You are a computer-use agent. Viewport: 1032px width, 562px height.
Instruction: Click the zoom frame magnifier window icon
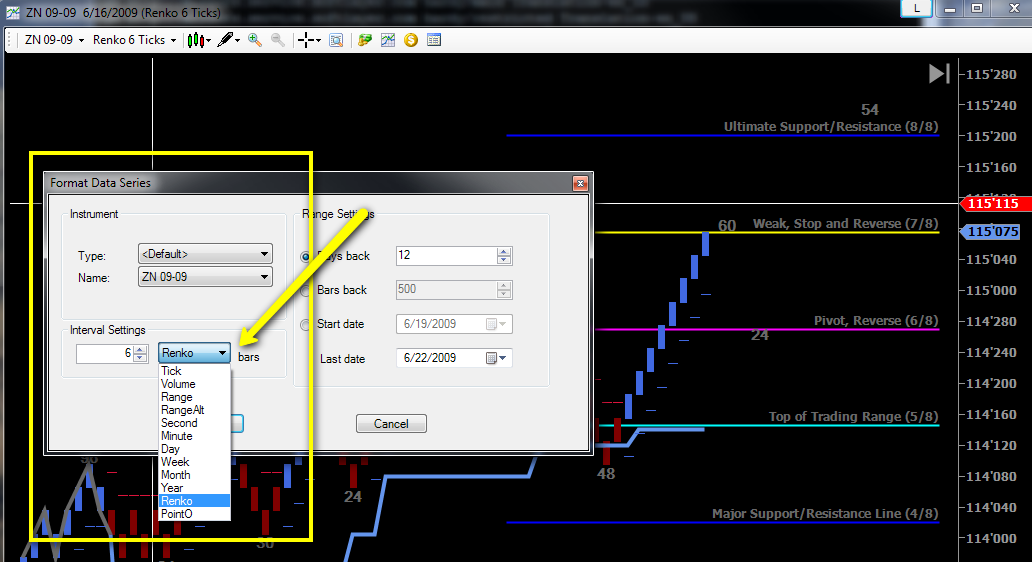pos(336,40)
